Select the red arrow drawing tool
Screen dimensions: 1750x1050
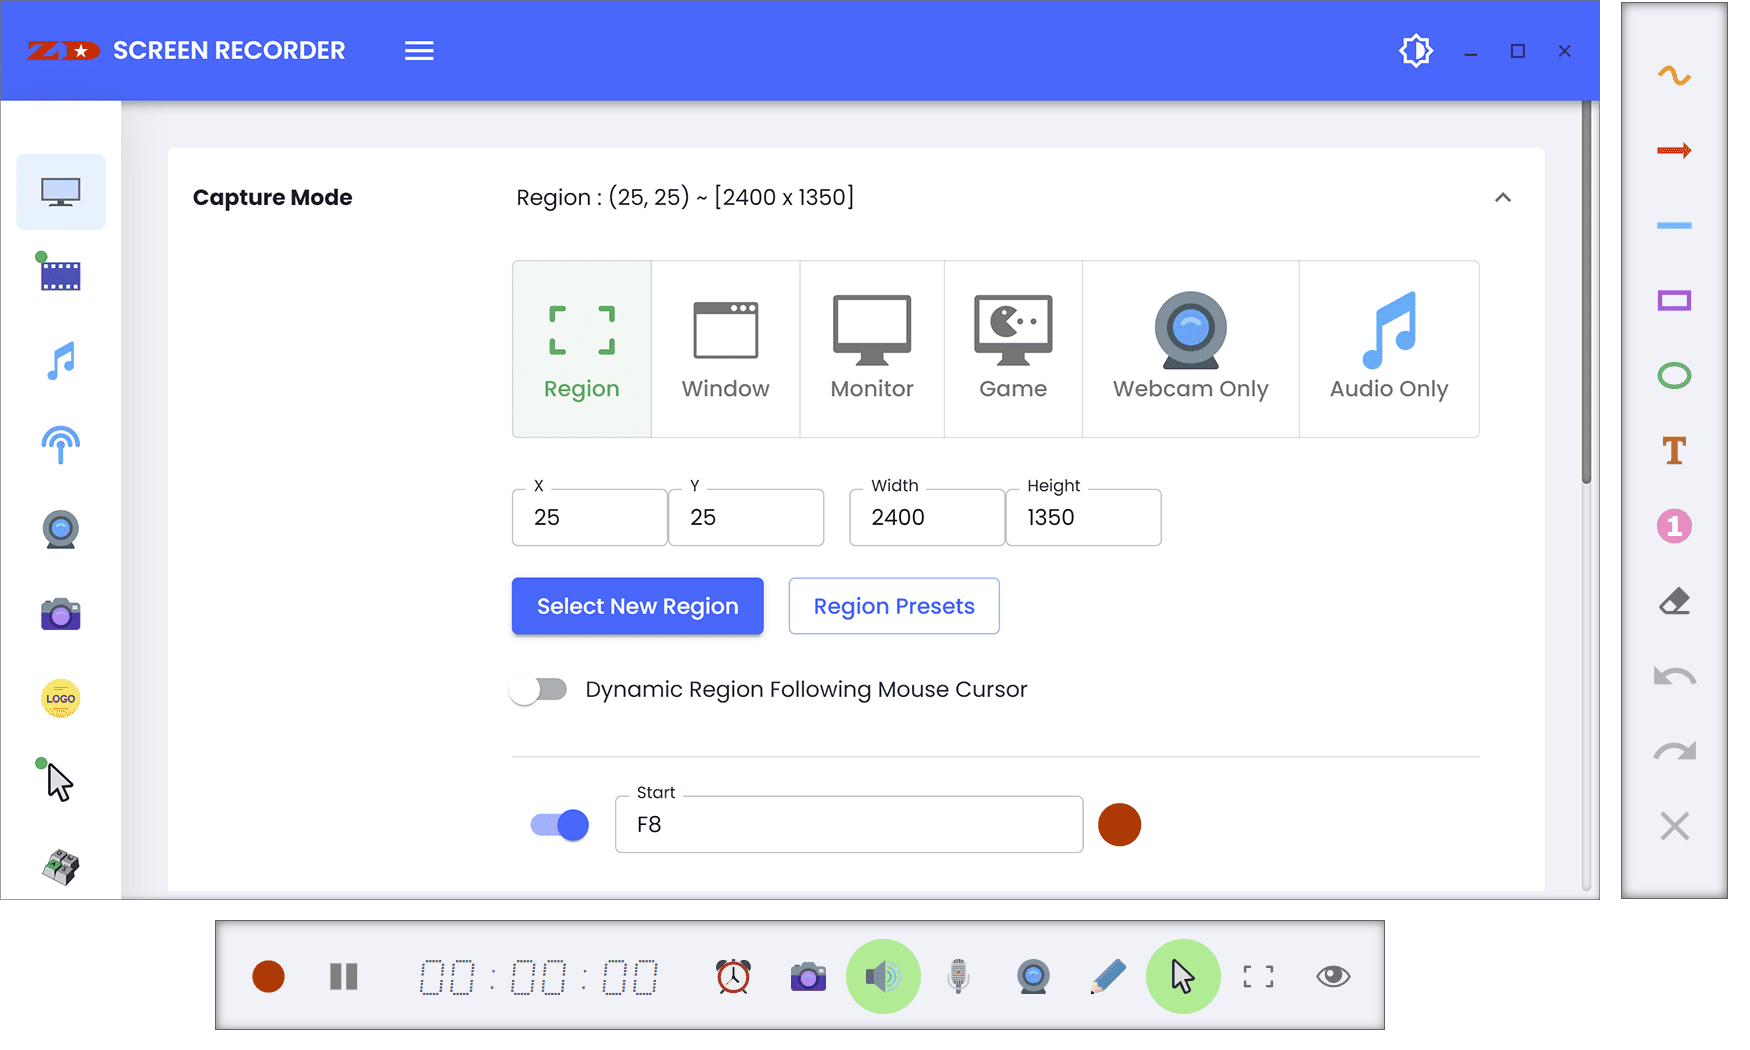1674,151
